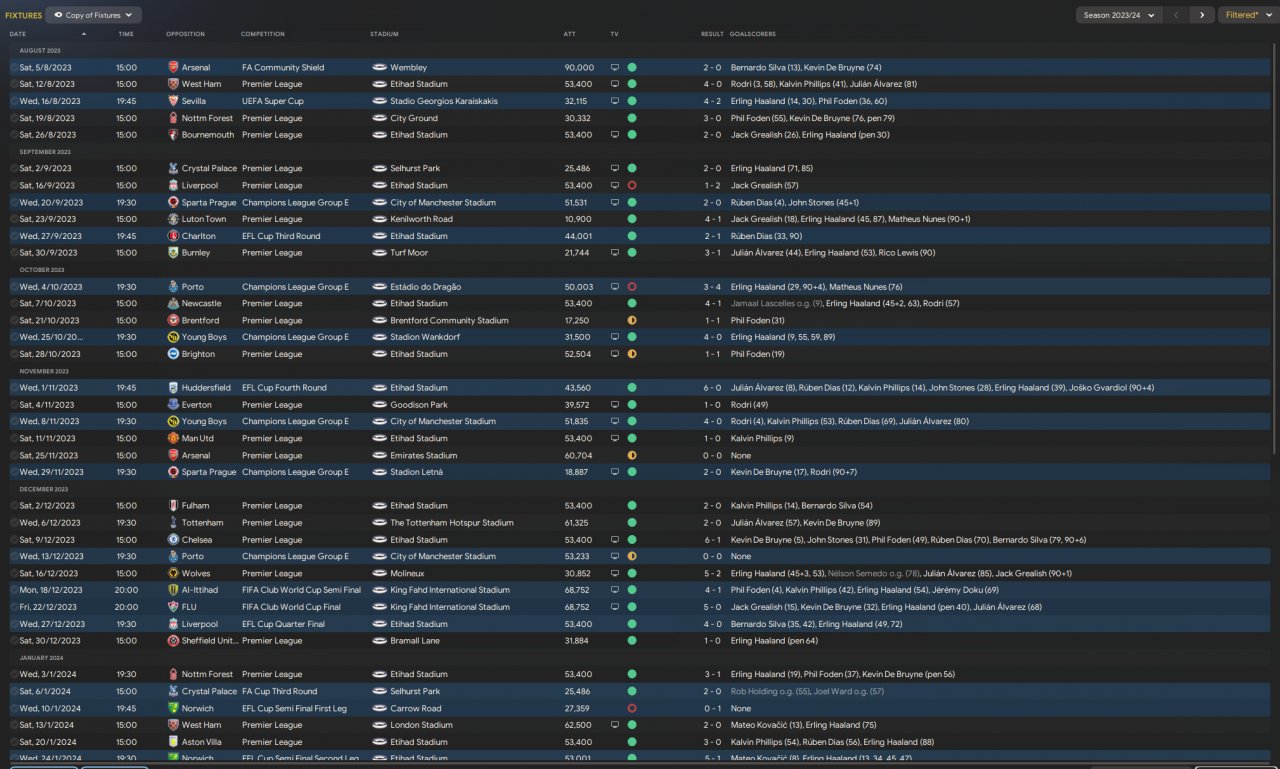Click the FLU club badge
The image size is (1280, 769).
pyautogui.click(x=173, y=607)
